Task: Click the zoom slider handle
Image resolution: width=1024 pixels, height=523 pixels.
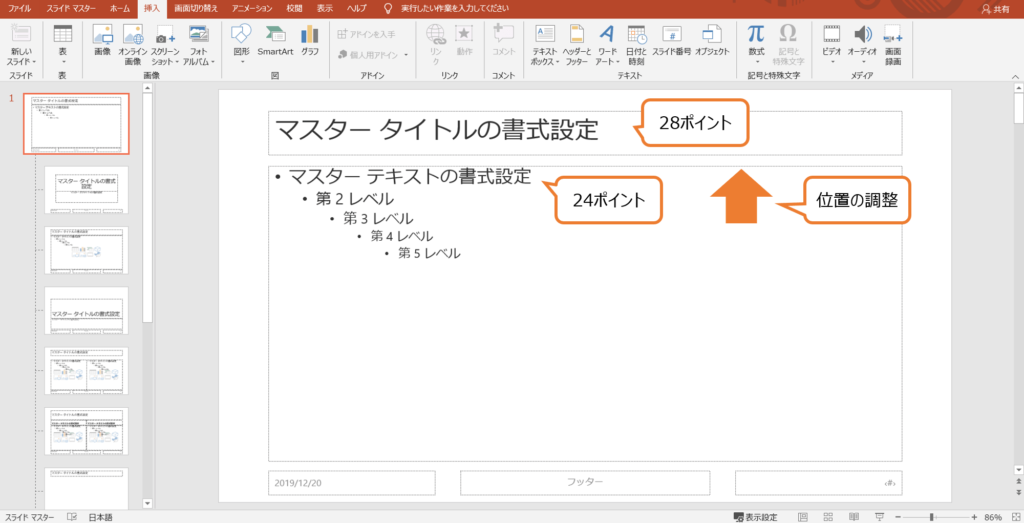Action: click(931, 516)
